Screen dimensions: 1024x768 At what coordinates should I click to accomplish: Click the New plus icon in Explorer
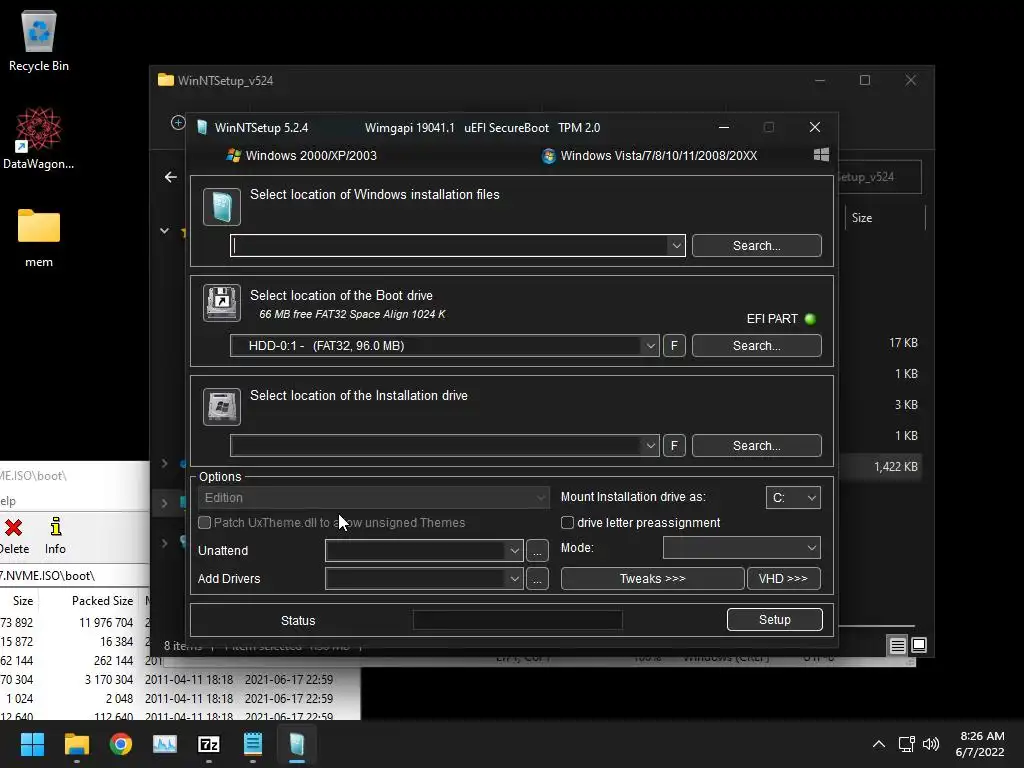[178, 123]
